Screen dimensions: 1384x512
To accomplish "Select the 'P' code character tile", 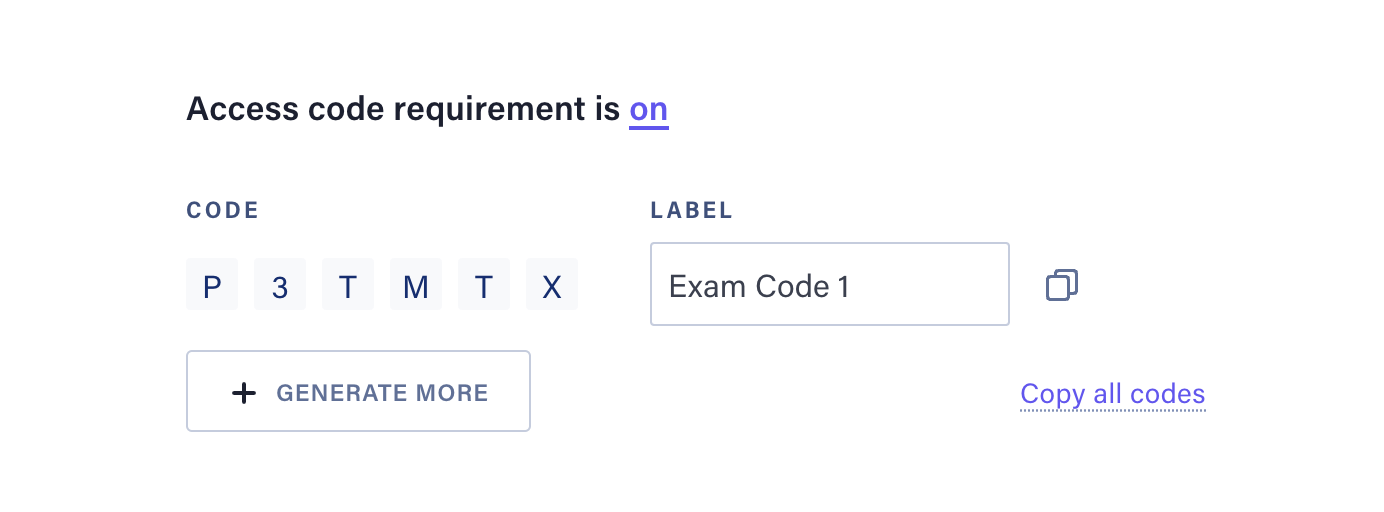I will click(x=212, y=284).
